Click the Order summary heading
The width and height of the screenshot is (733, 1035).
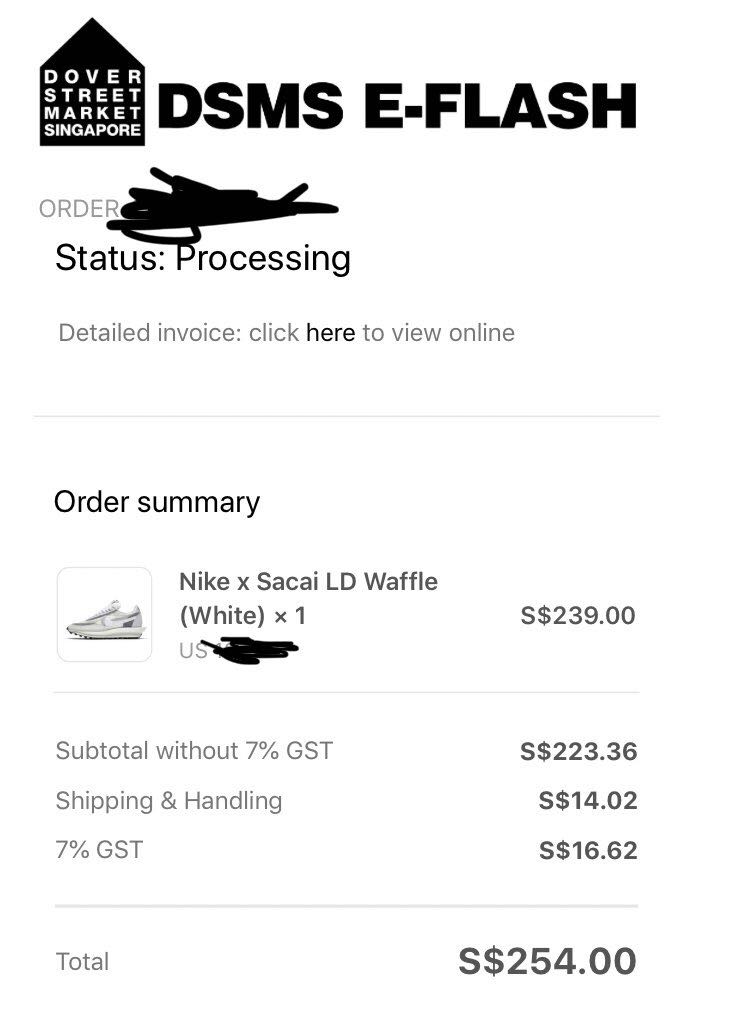coord(157,502)
